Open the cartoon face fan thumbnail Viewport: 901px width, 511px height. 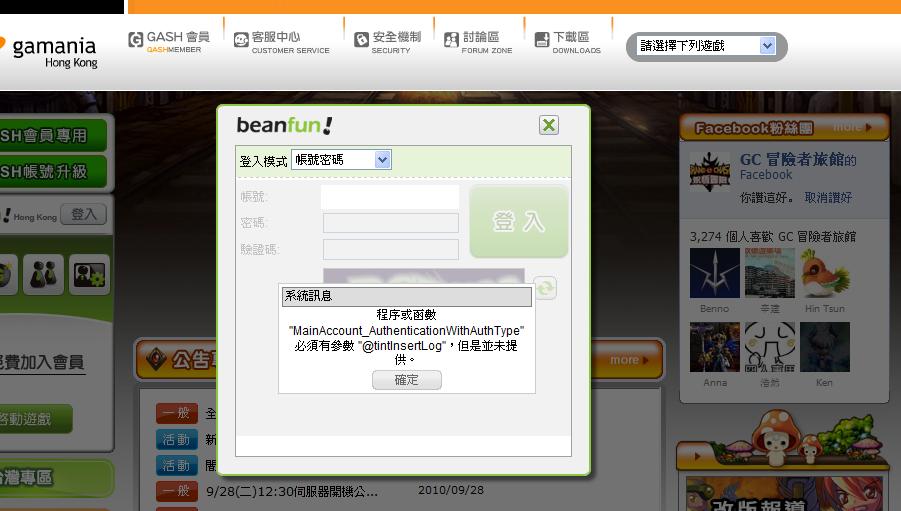(769, 347)
